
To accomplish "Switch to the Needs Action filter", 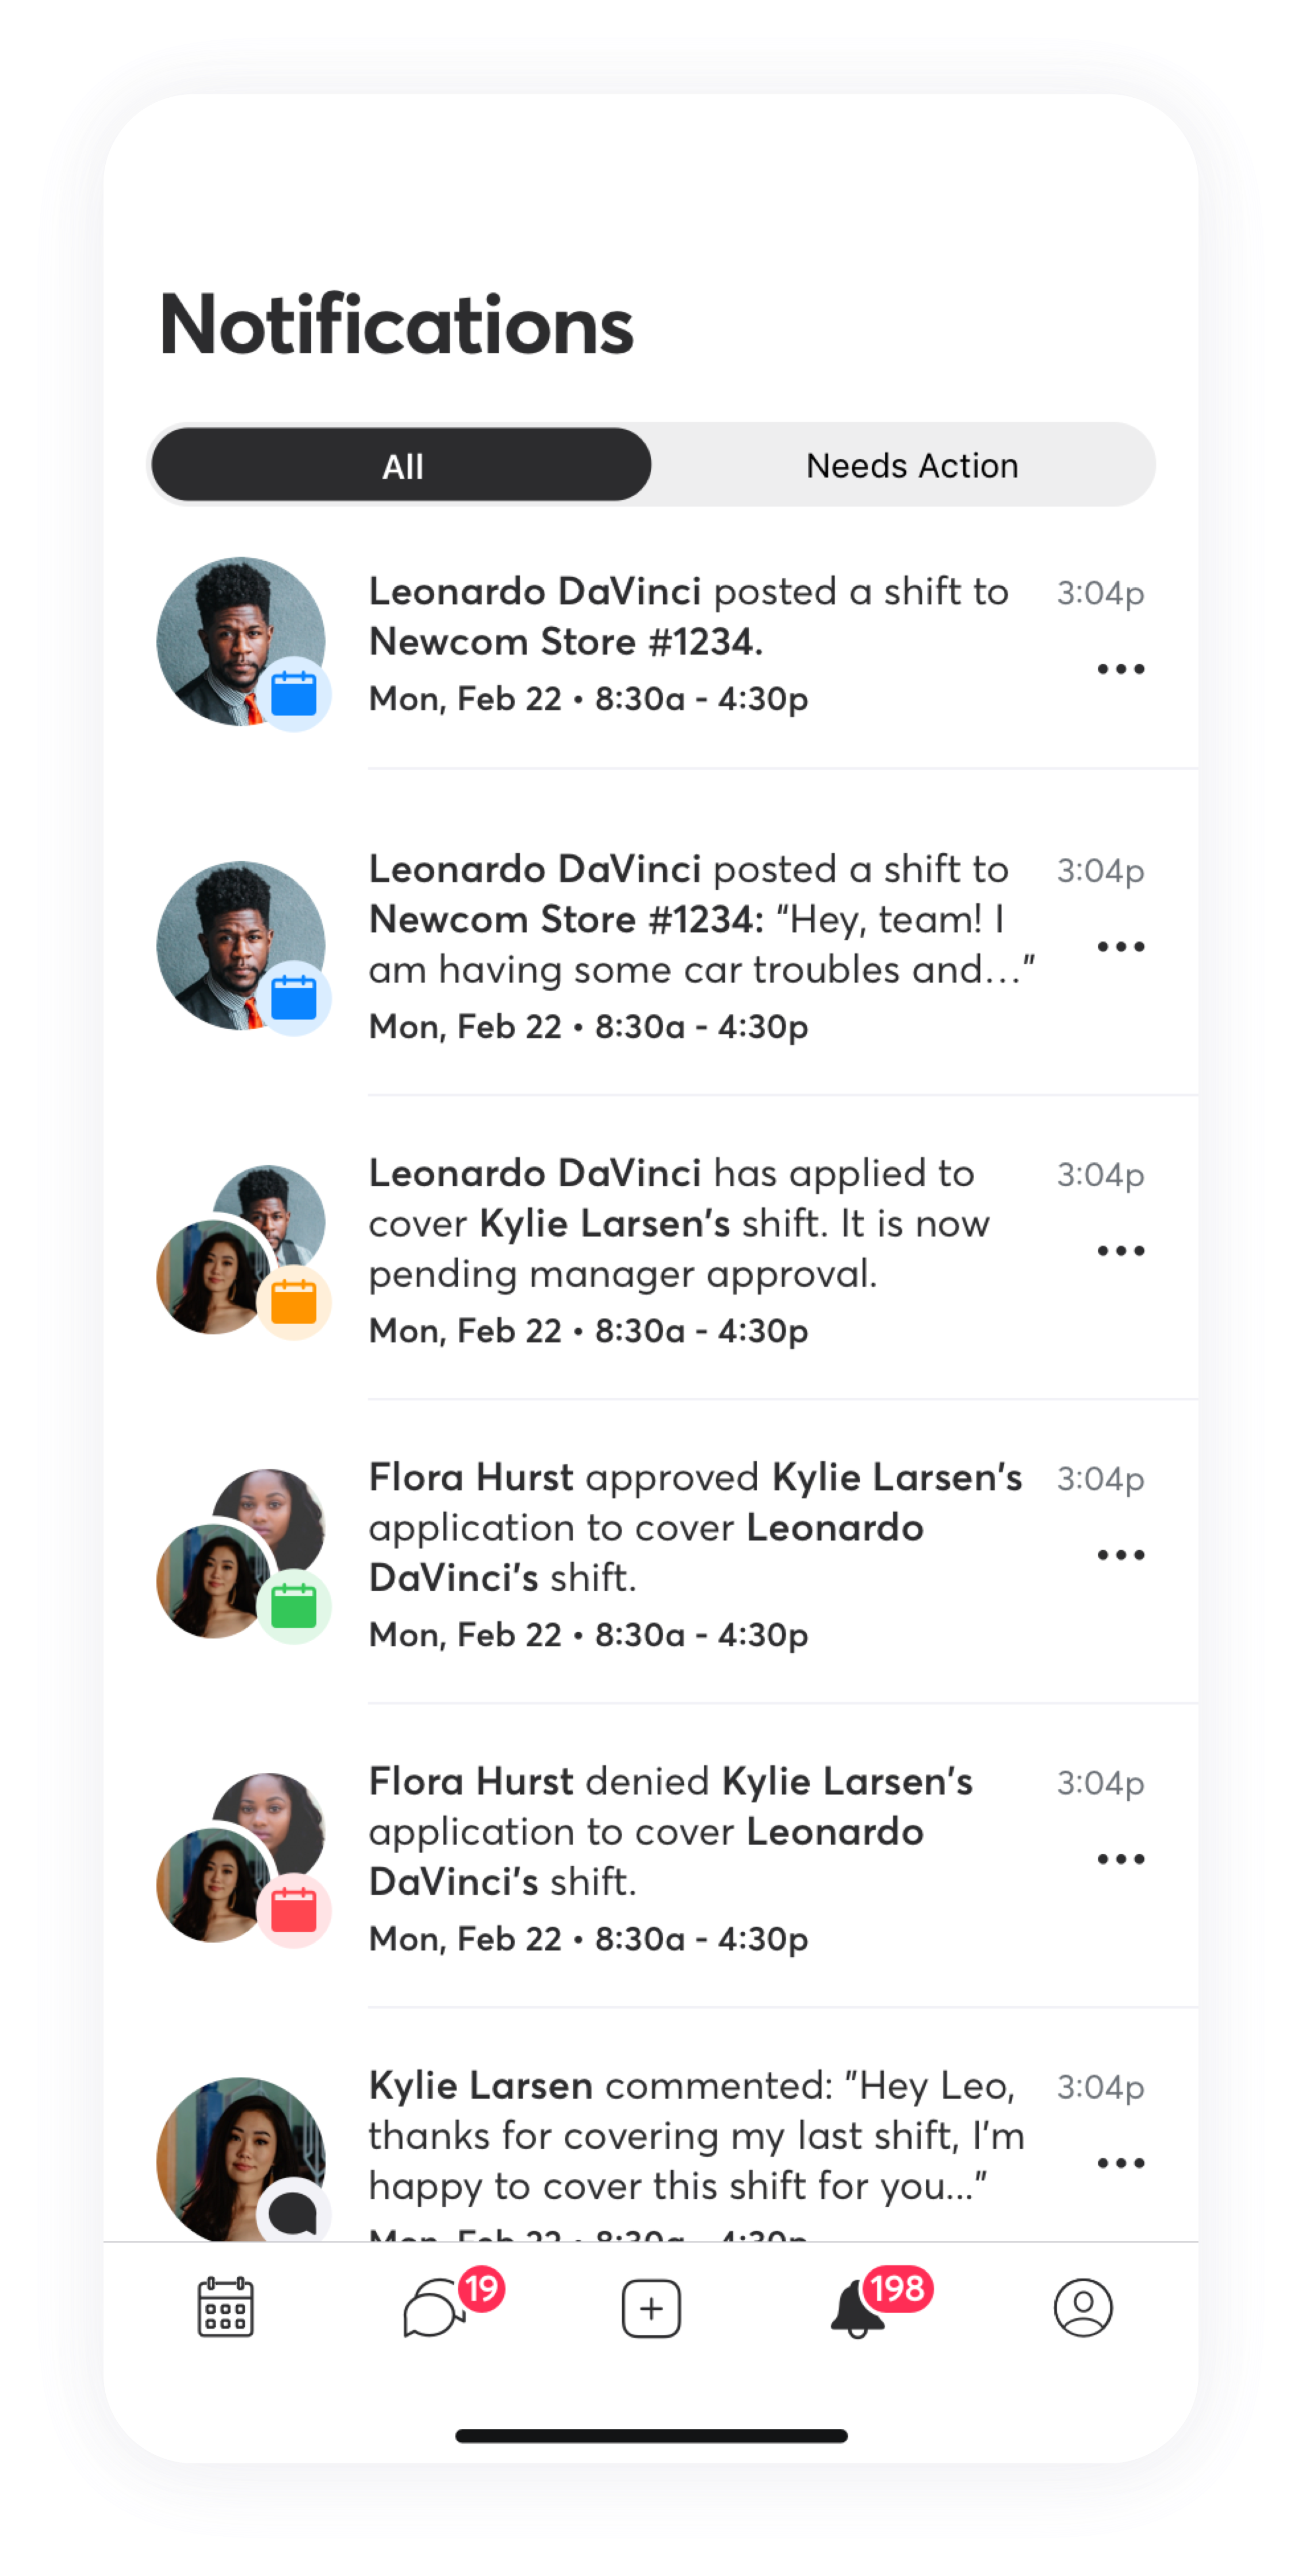I will pos(911,465).
